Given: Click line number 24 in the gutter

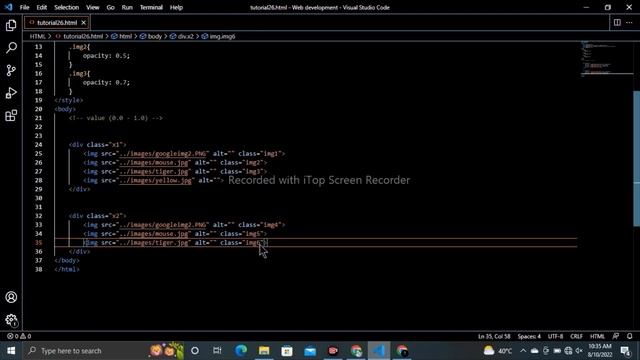Looking at the screenshot, I should [38, 144].
